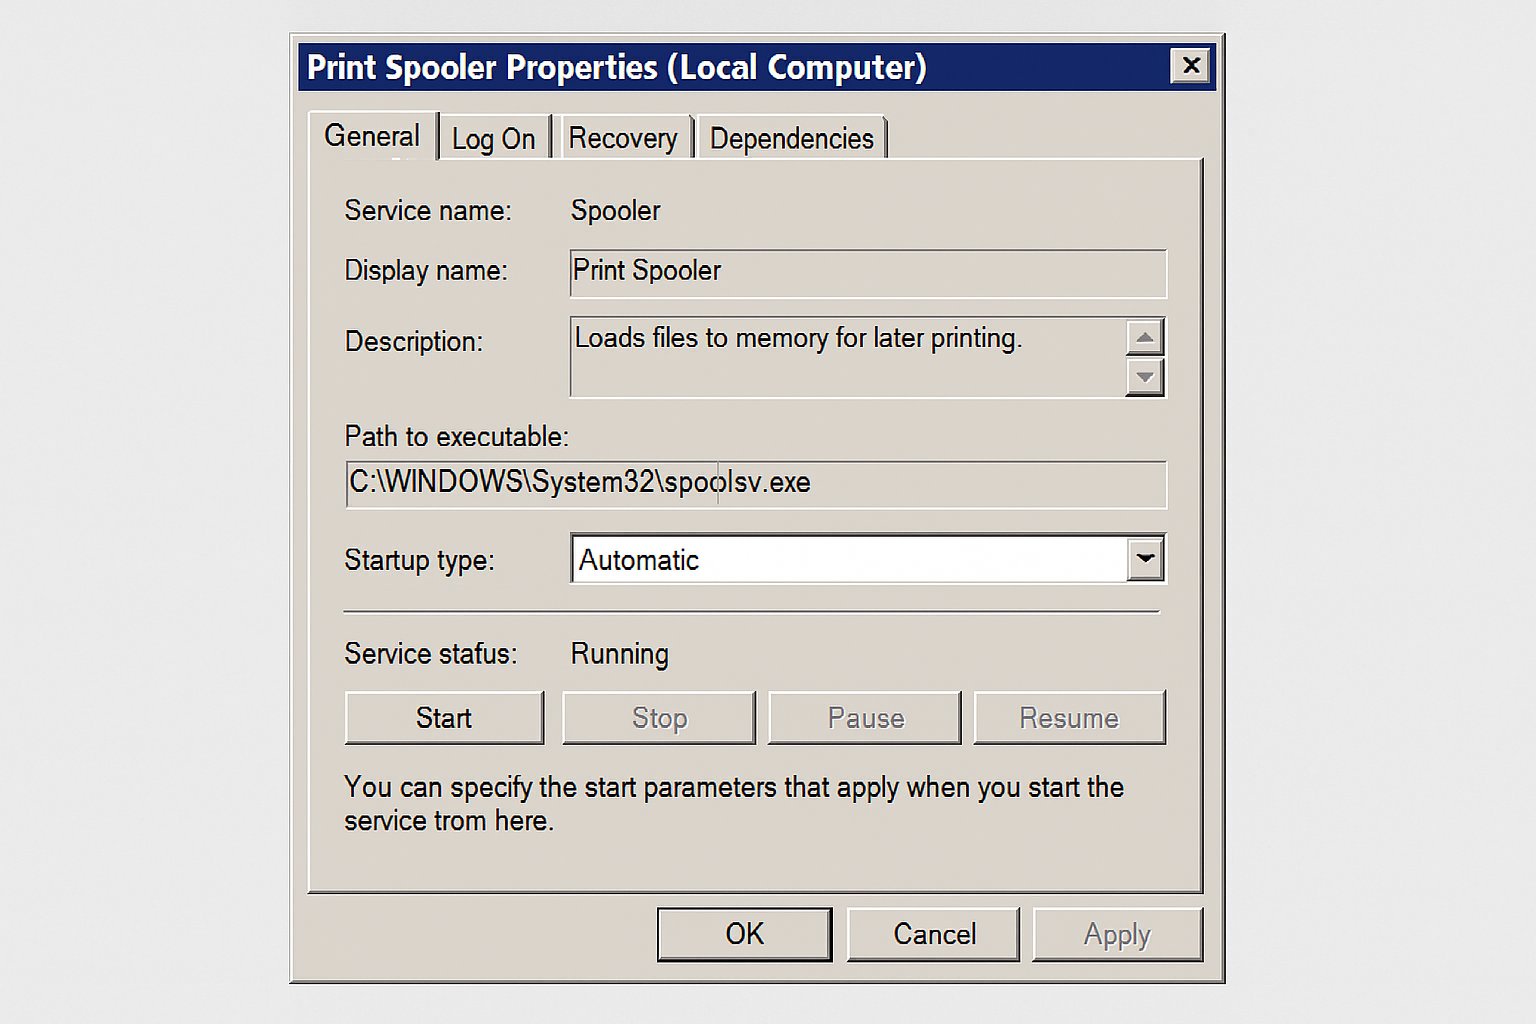The height and width of the screenshot is (1024, 1536).
Task: Click the Pause button
Action: [864, 717]
